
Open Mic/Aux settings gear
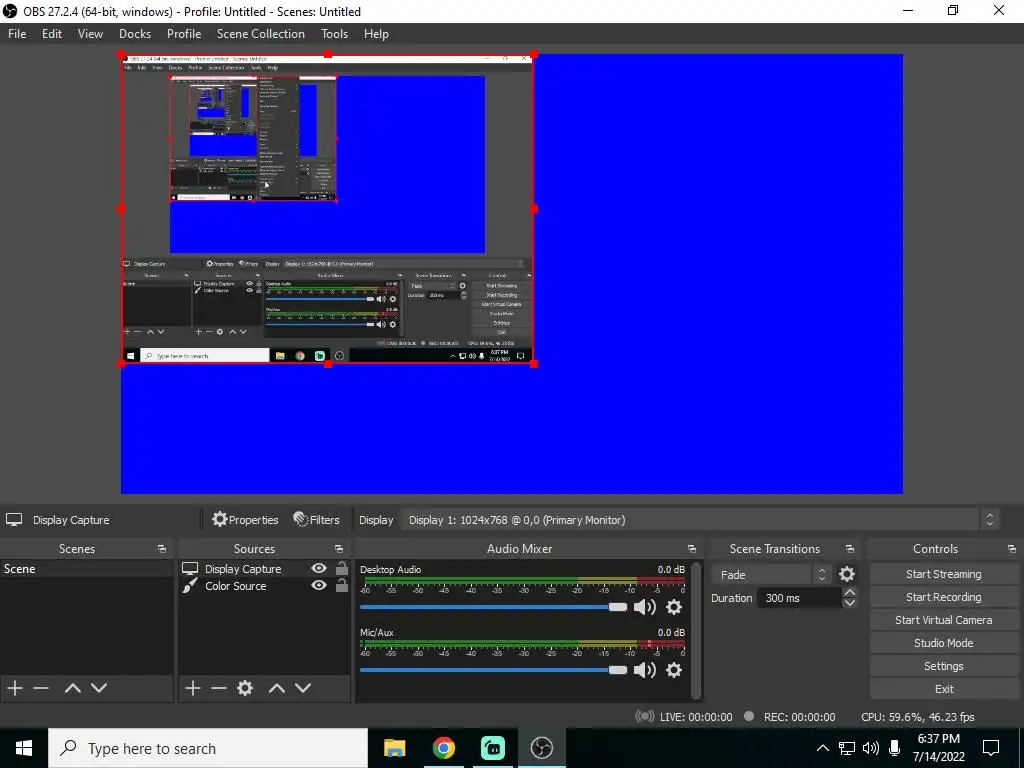pyautogui.click(x=674, y=670)
